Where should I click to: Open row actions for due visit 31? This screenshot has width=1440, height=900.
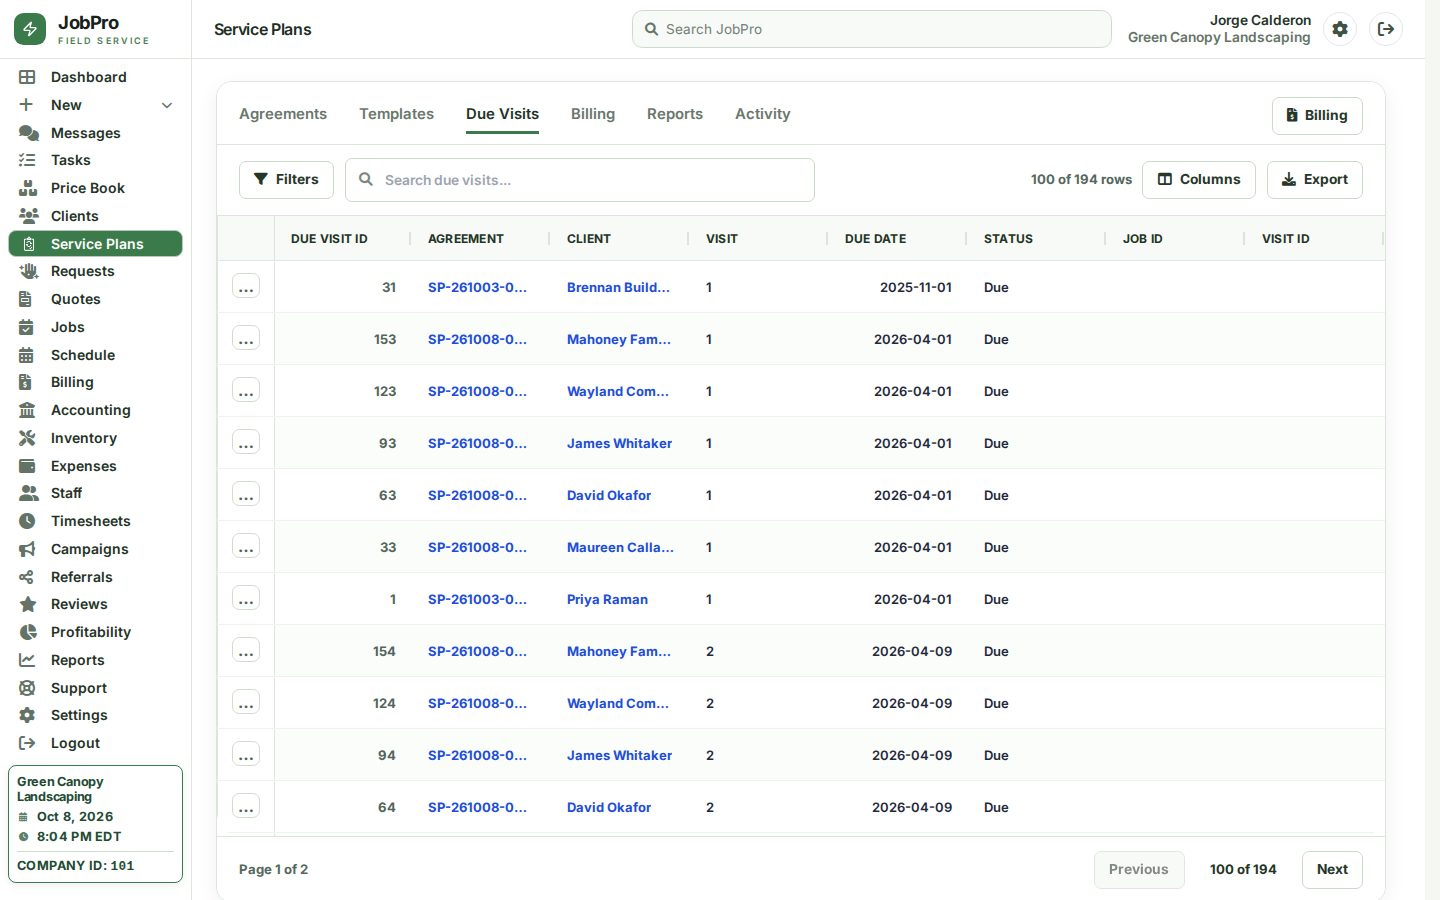tap(246, 287)
